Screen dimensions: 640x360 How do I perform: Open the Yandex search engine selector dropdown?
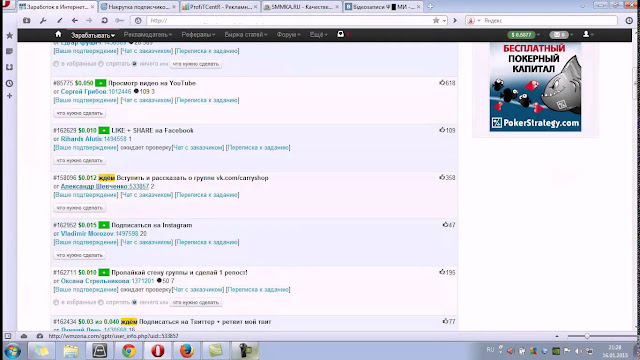(474, 20)
